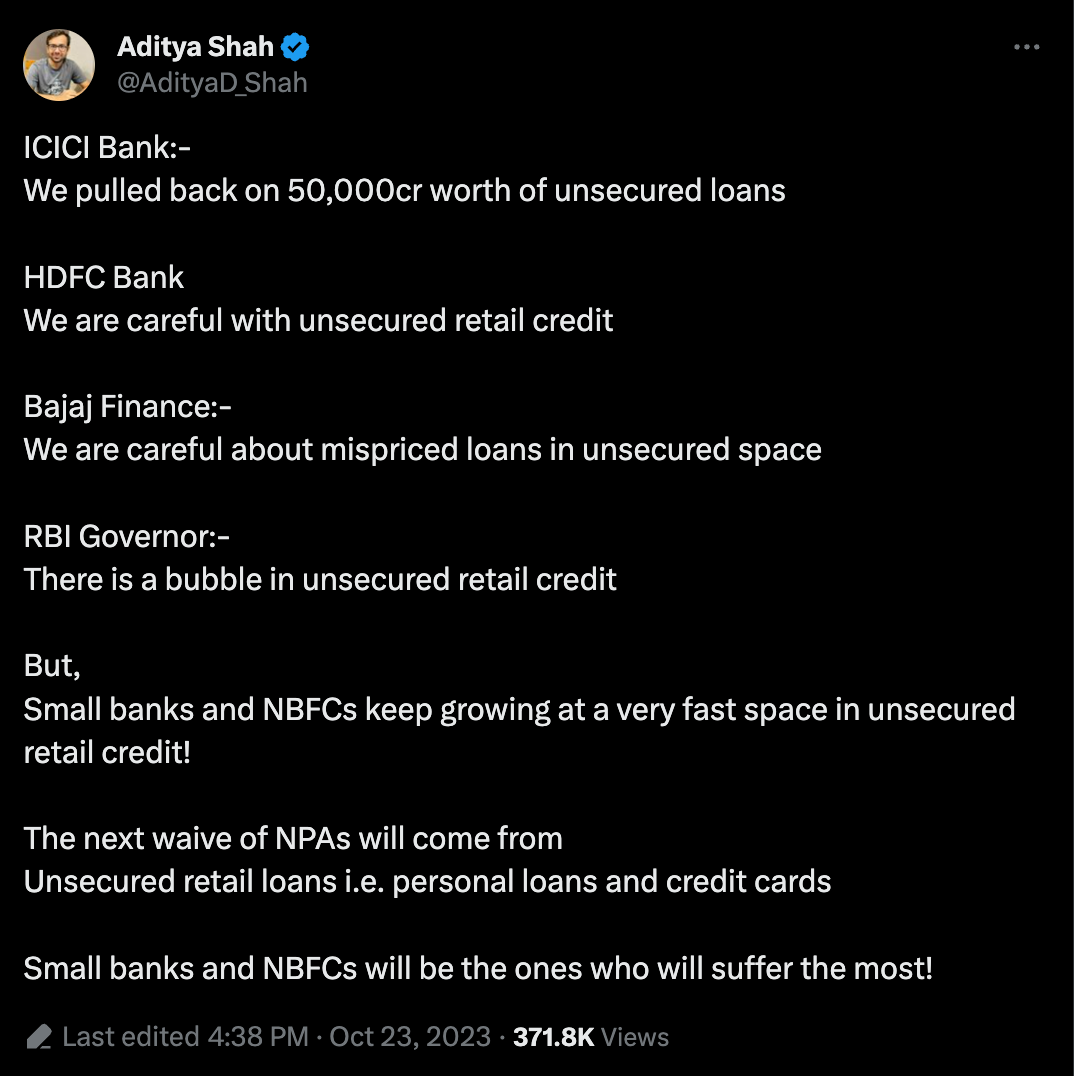Click the Views label
The height and width of the screenshot is (1076, 1074).
tap(635, 1037)
